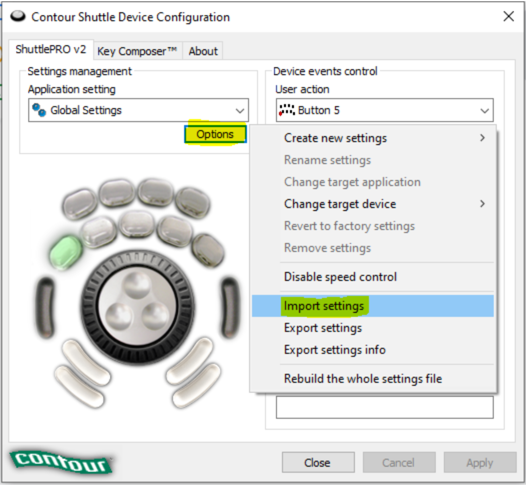526x486 pixels.
Task: Switch to the About tab
Action: (203, 51)
